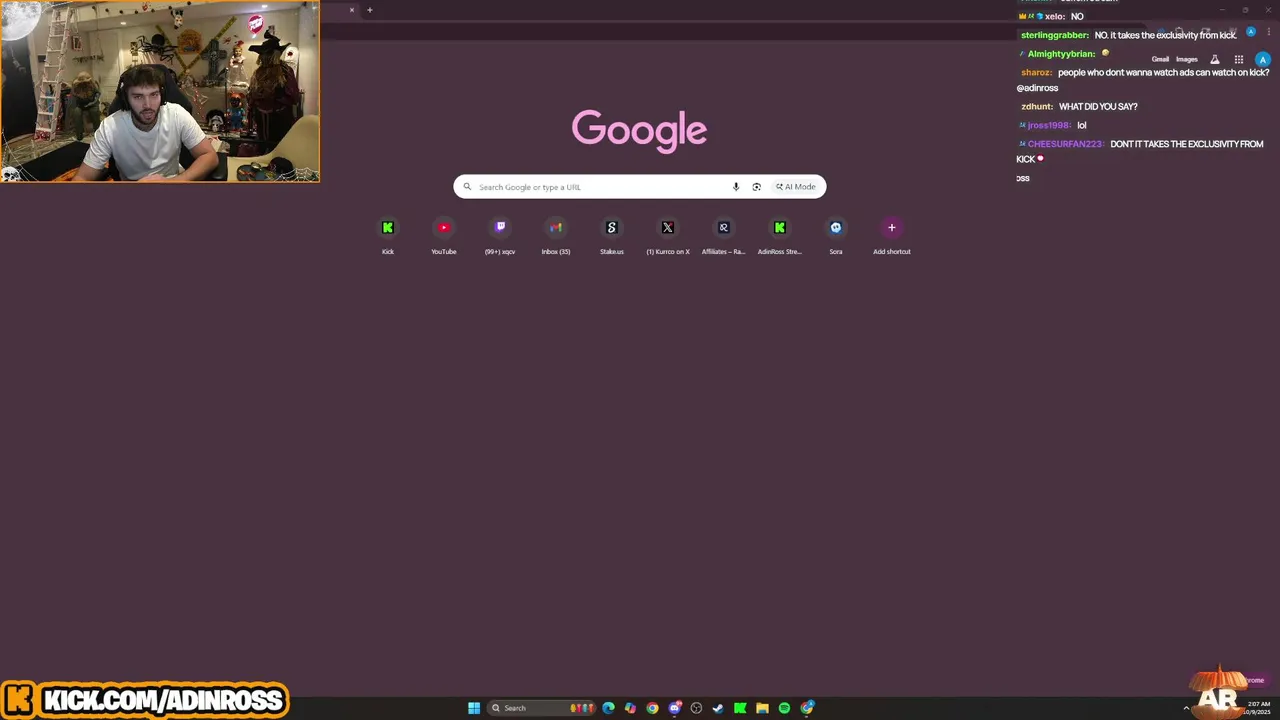Image resolution: width=1280 pixels, height=720 pixels.
Task: Open the Google account avatar on page
Action: (x=1263, y=59)
